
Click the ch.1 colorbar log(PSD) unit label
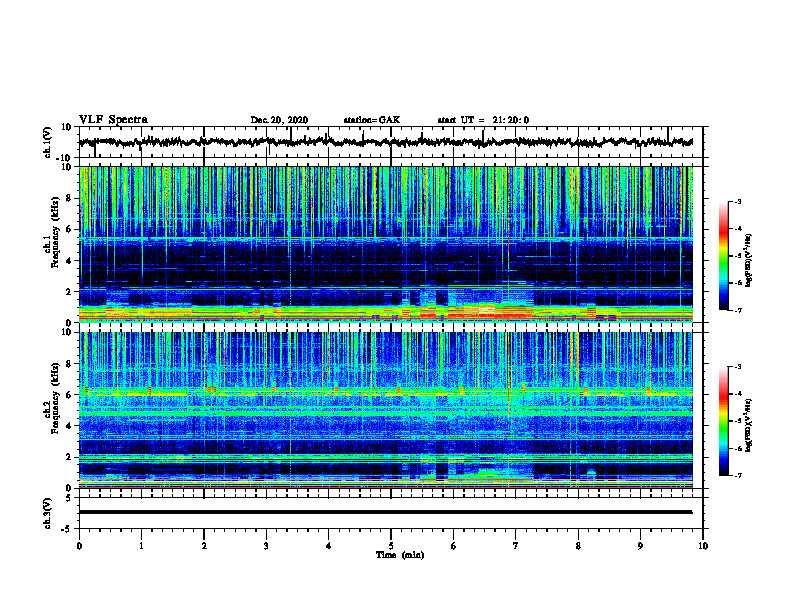[749, 261]
